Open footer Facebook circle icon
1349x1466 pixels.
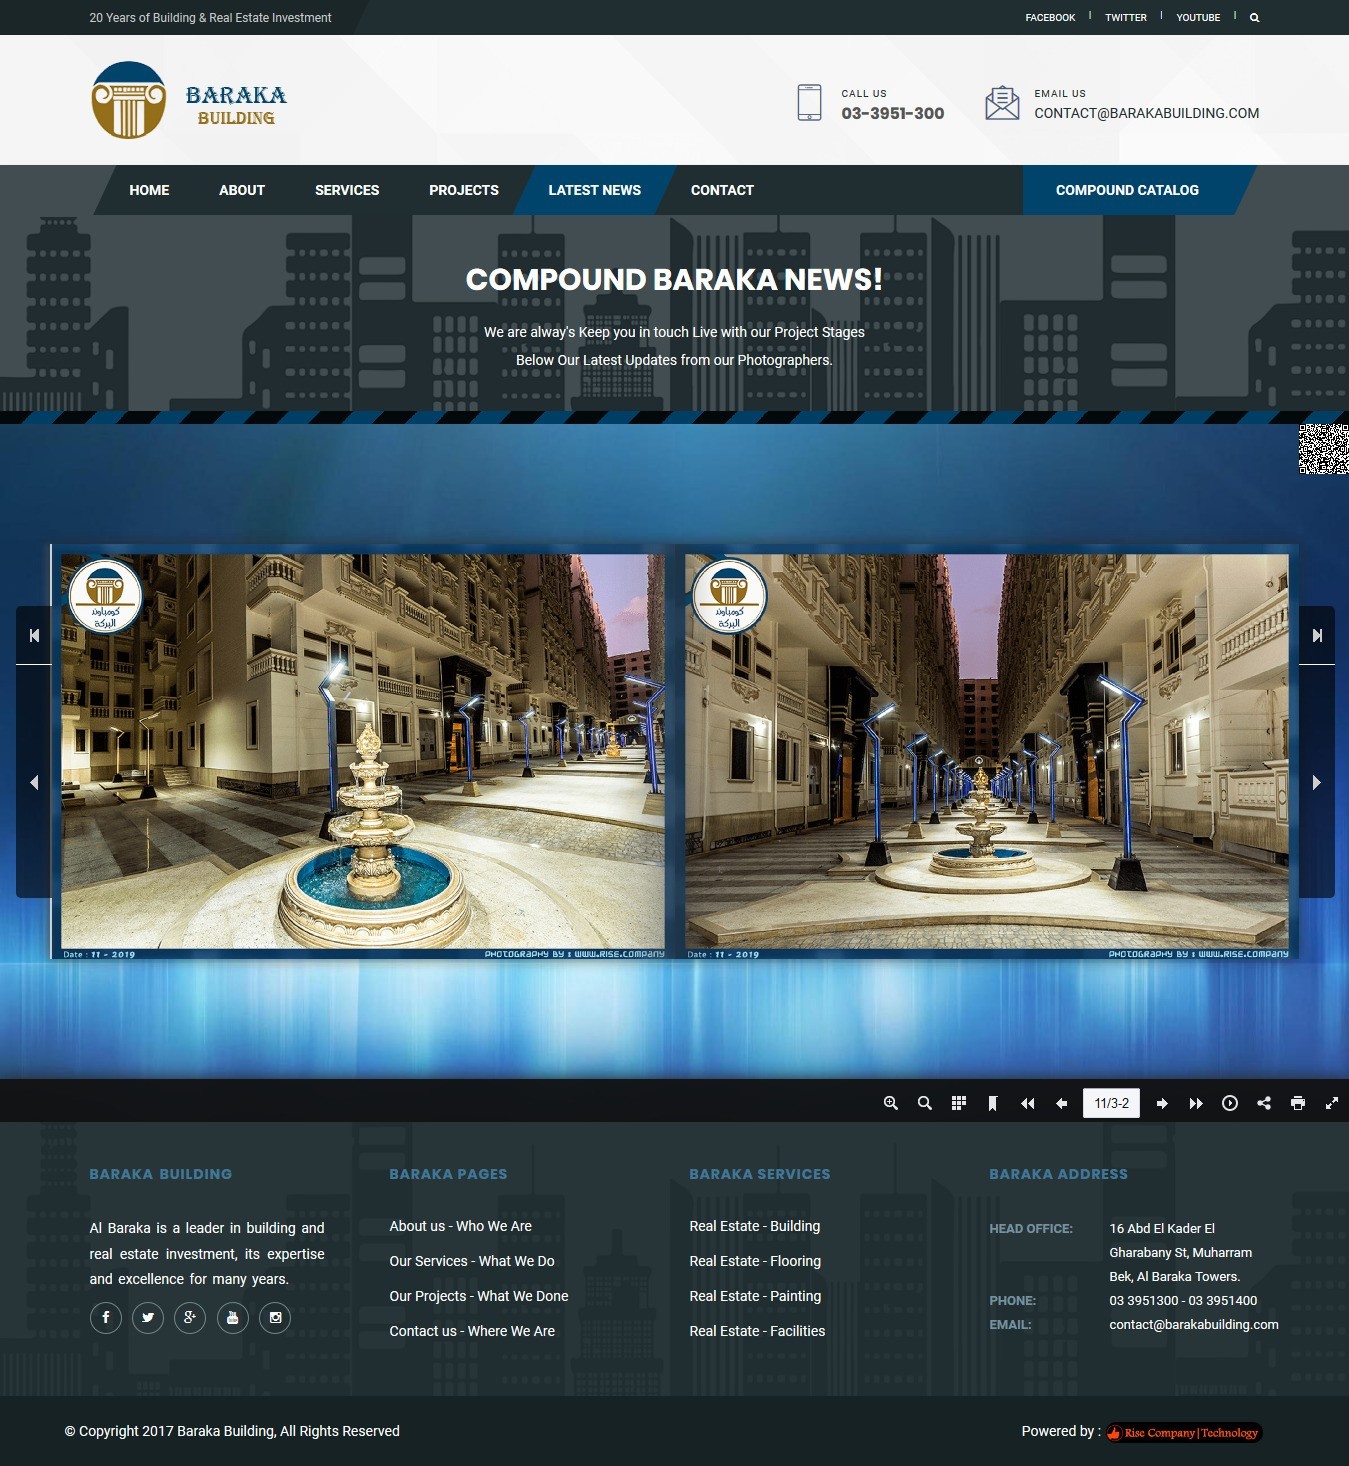tap(106, 1317)
